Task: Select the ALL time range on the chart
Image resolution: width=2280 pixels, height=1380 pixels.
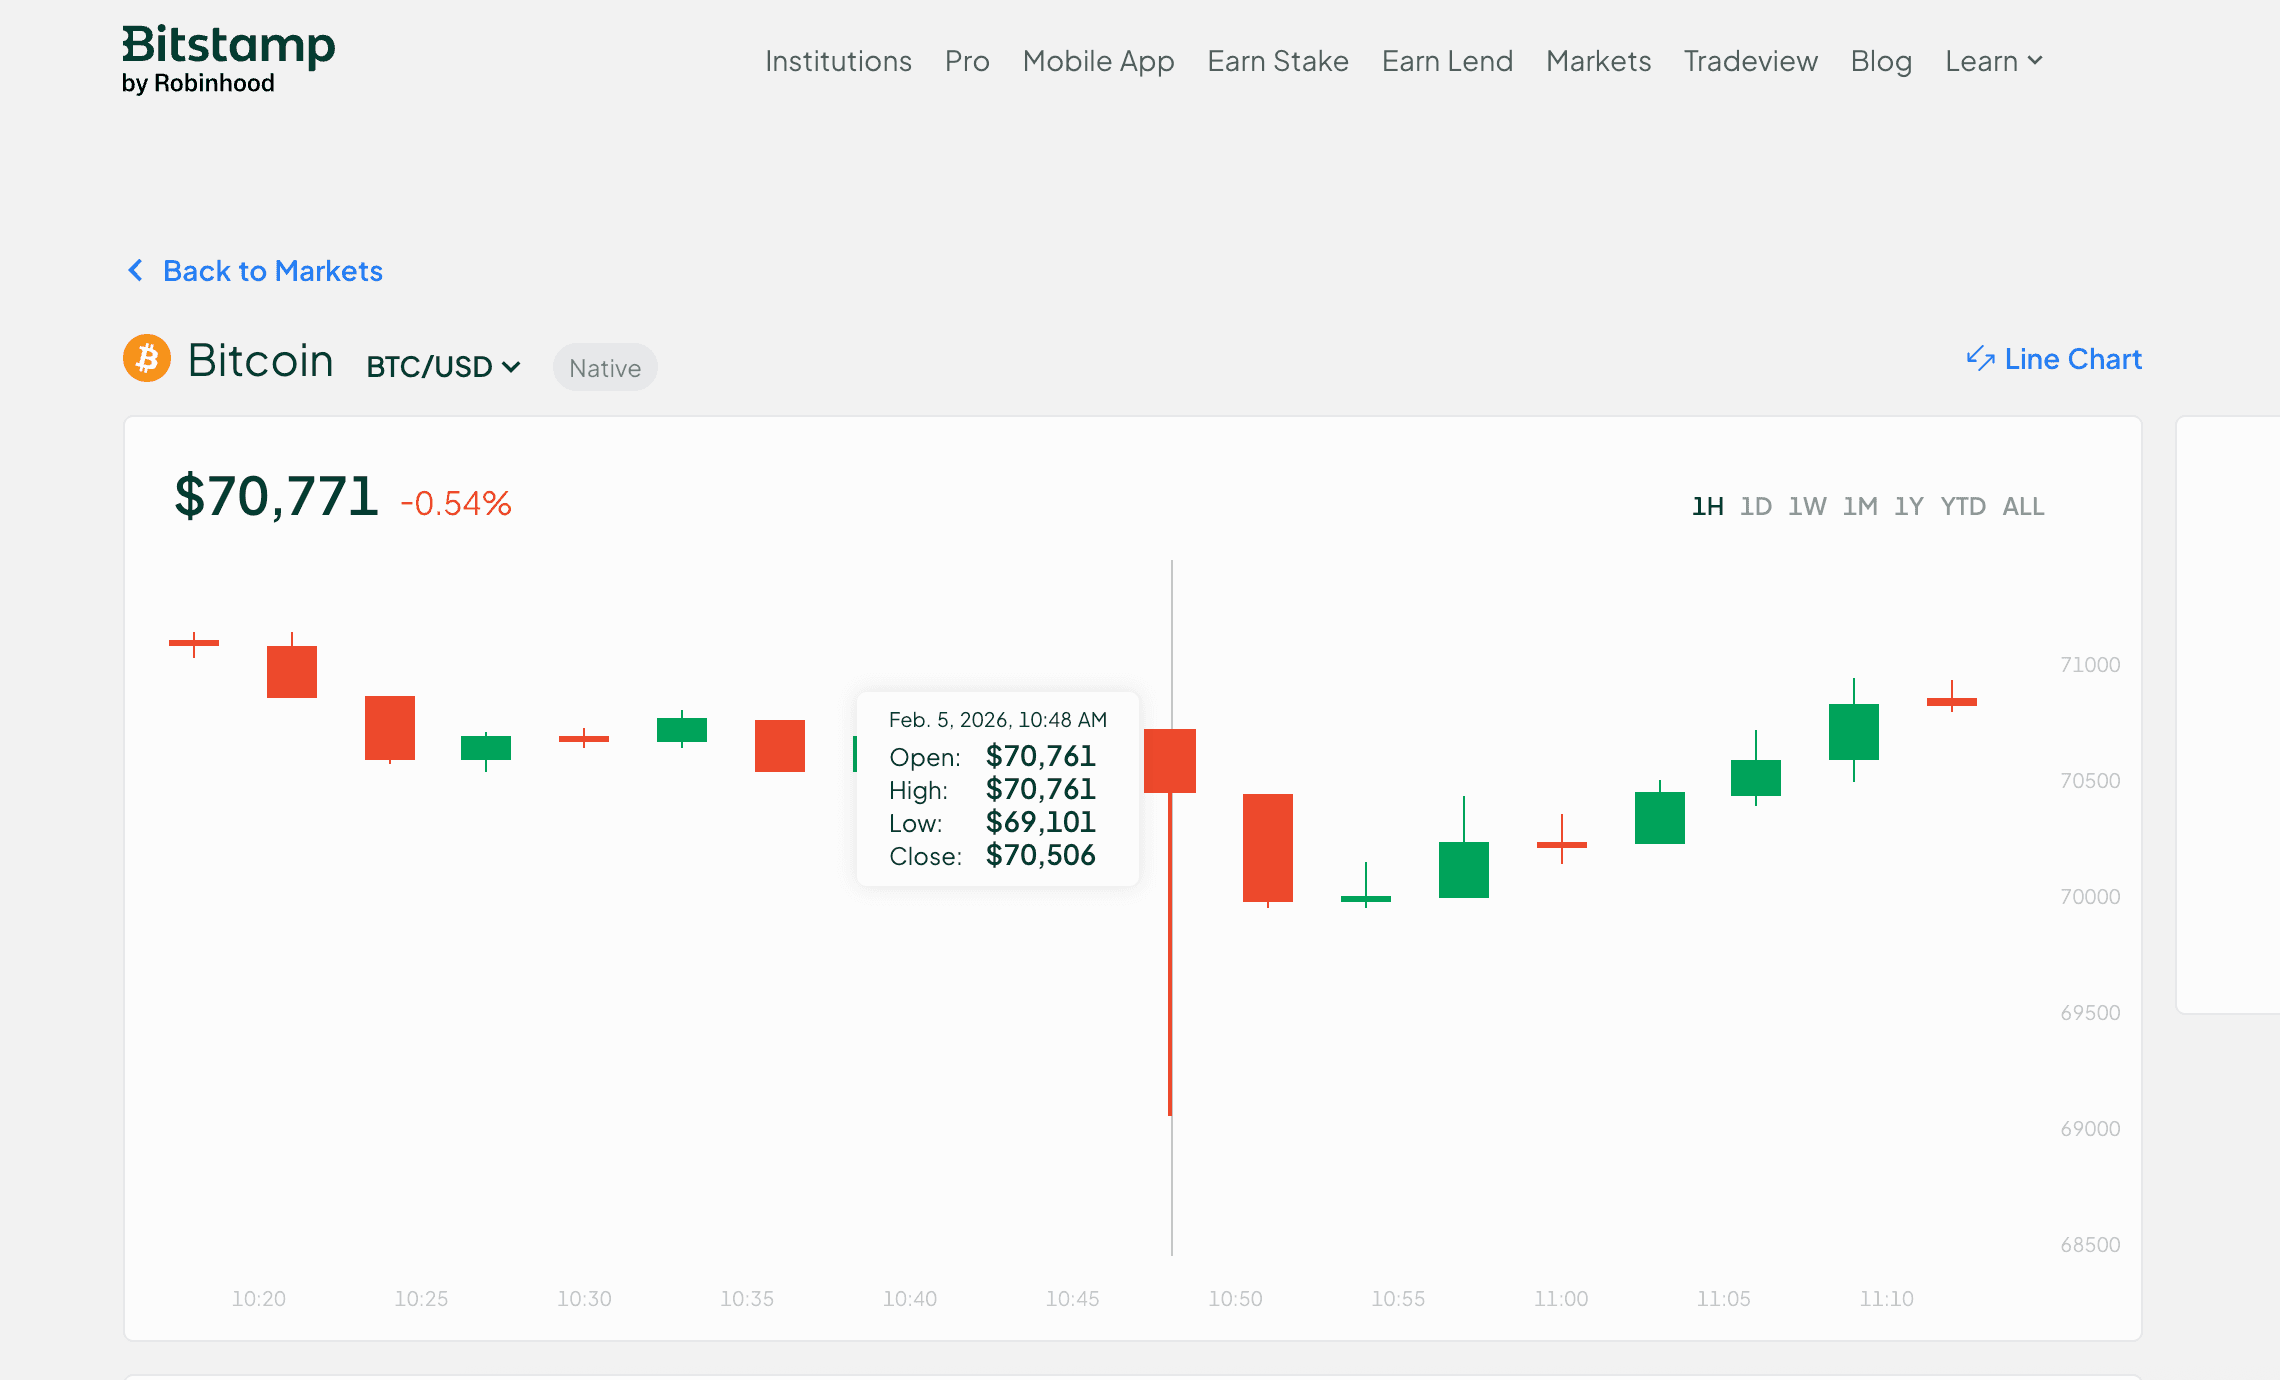Action: (x=2023, y=506)
